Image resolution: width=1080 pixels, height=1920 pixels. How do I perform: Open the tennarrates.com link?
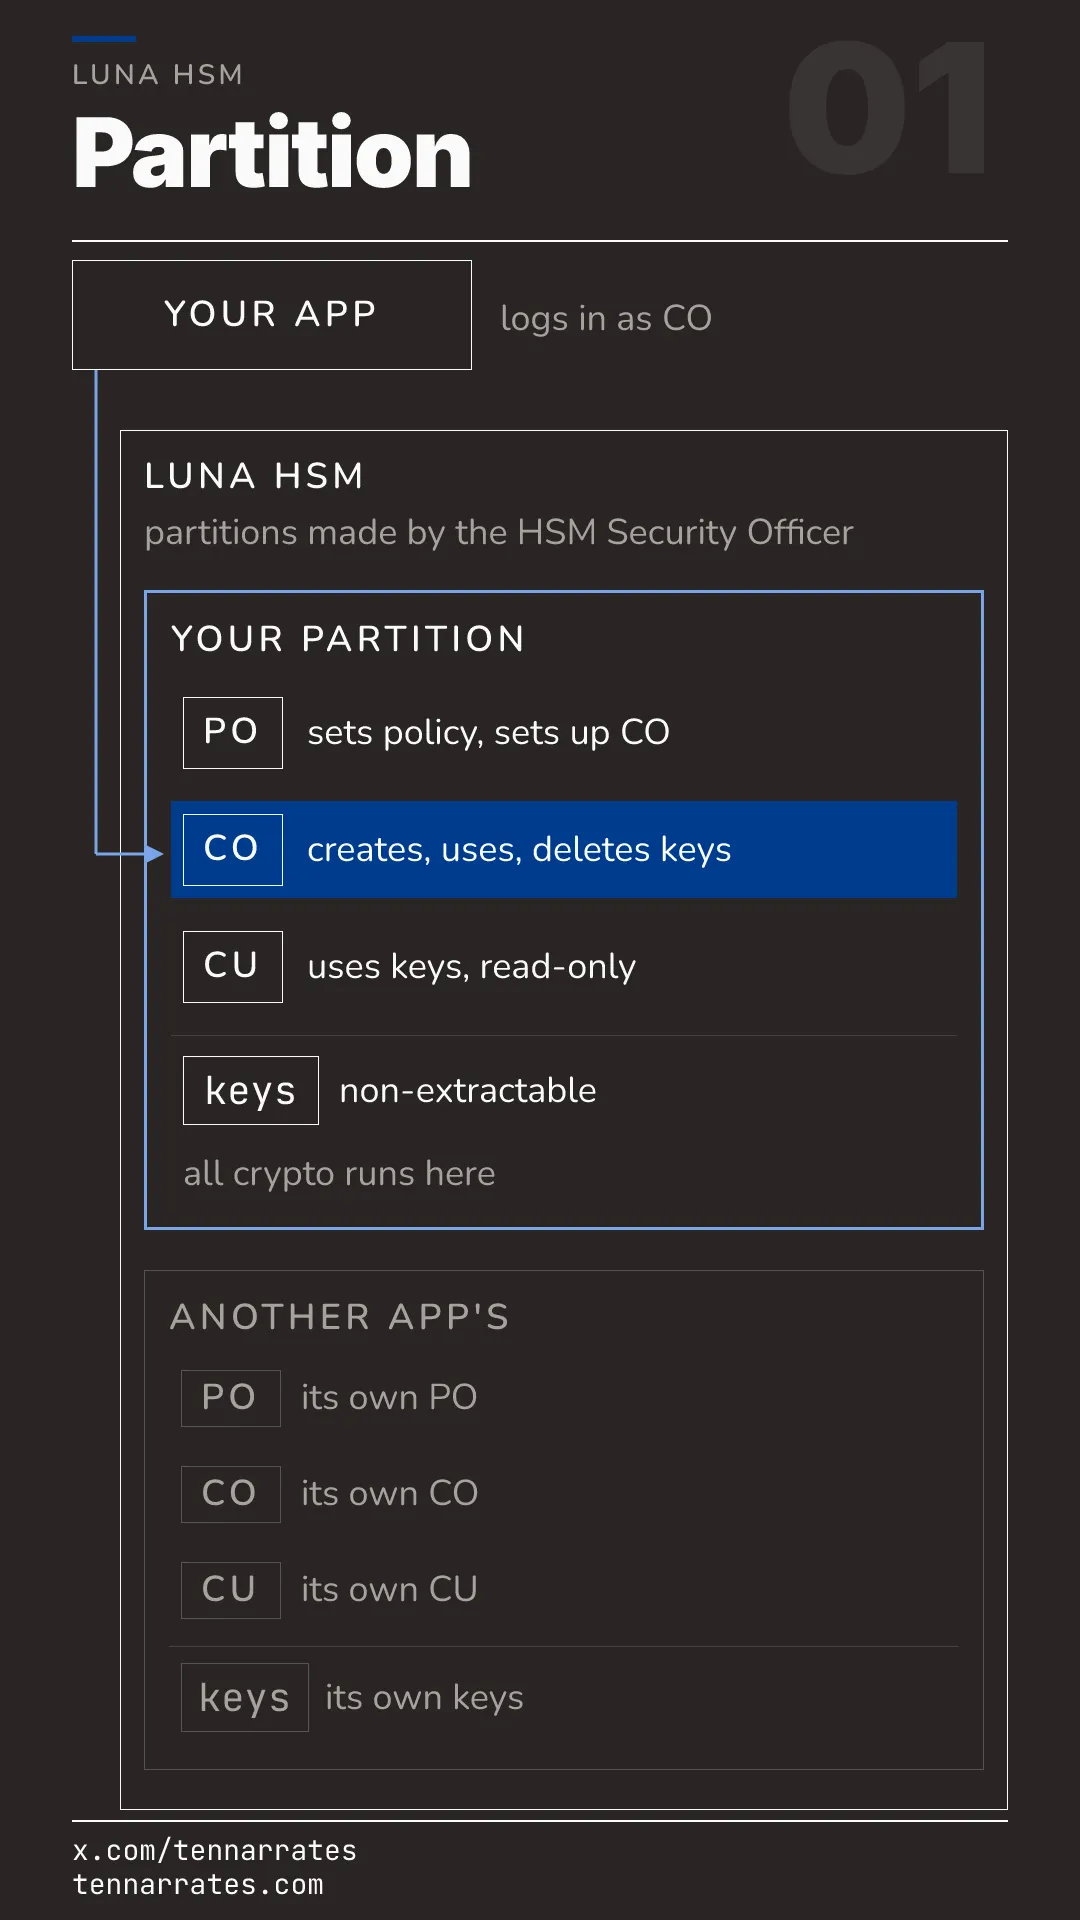(x=198, y=1885)
